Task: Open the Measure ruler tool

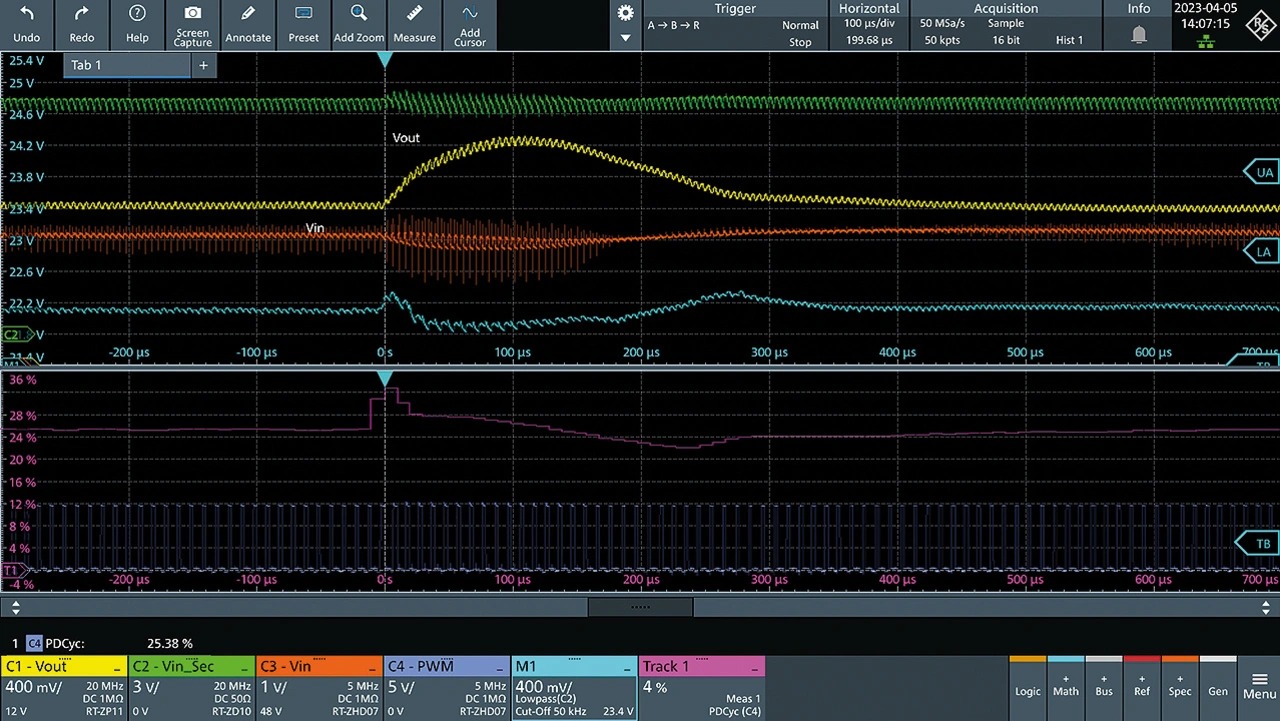Action: (x=414, y=14)
